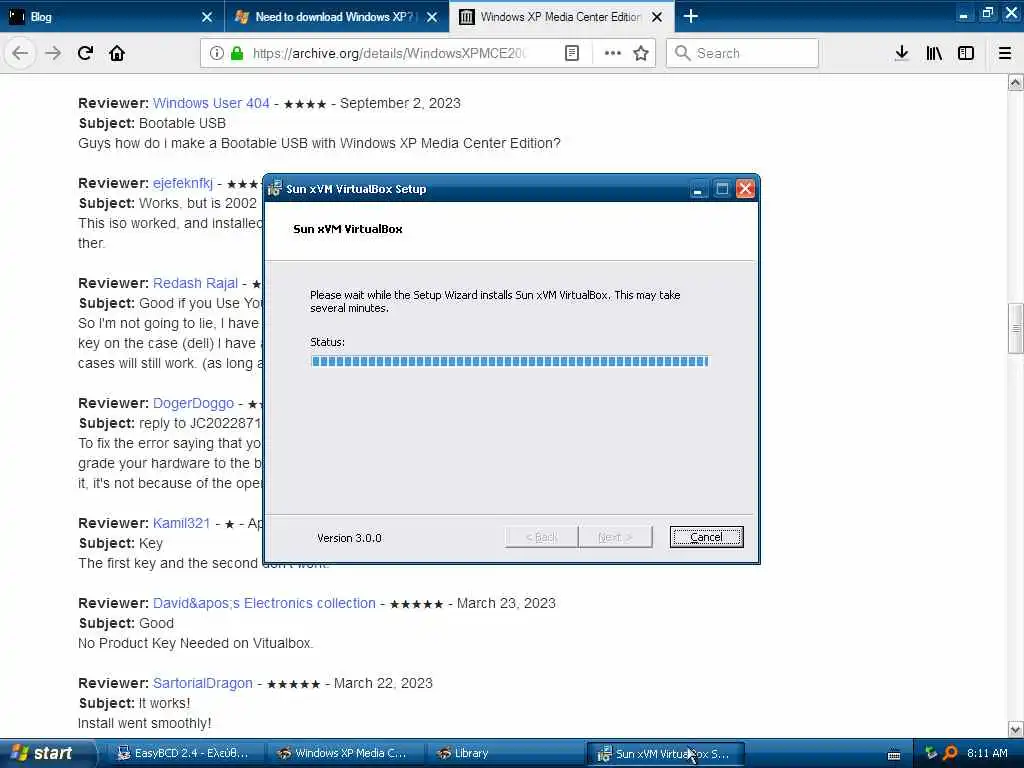This screenshot has height=768, width=1024.
Task: Click the VirtualBox install progress bar
Action: pos(509,361)
